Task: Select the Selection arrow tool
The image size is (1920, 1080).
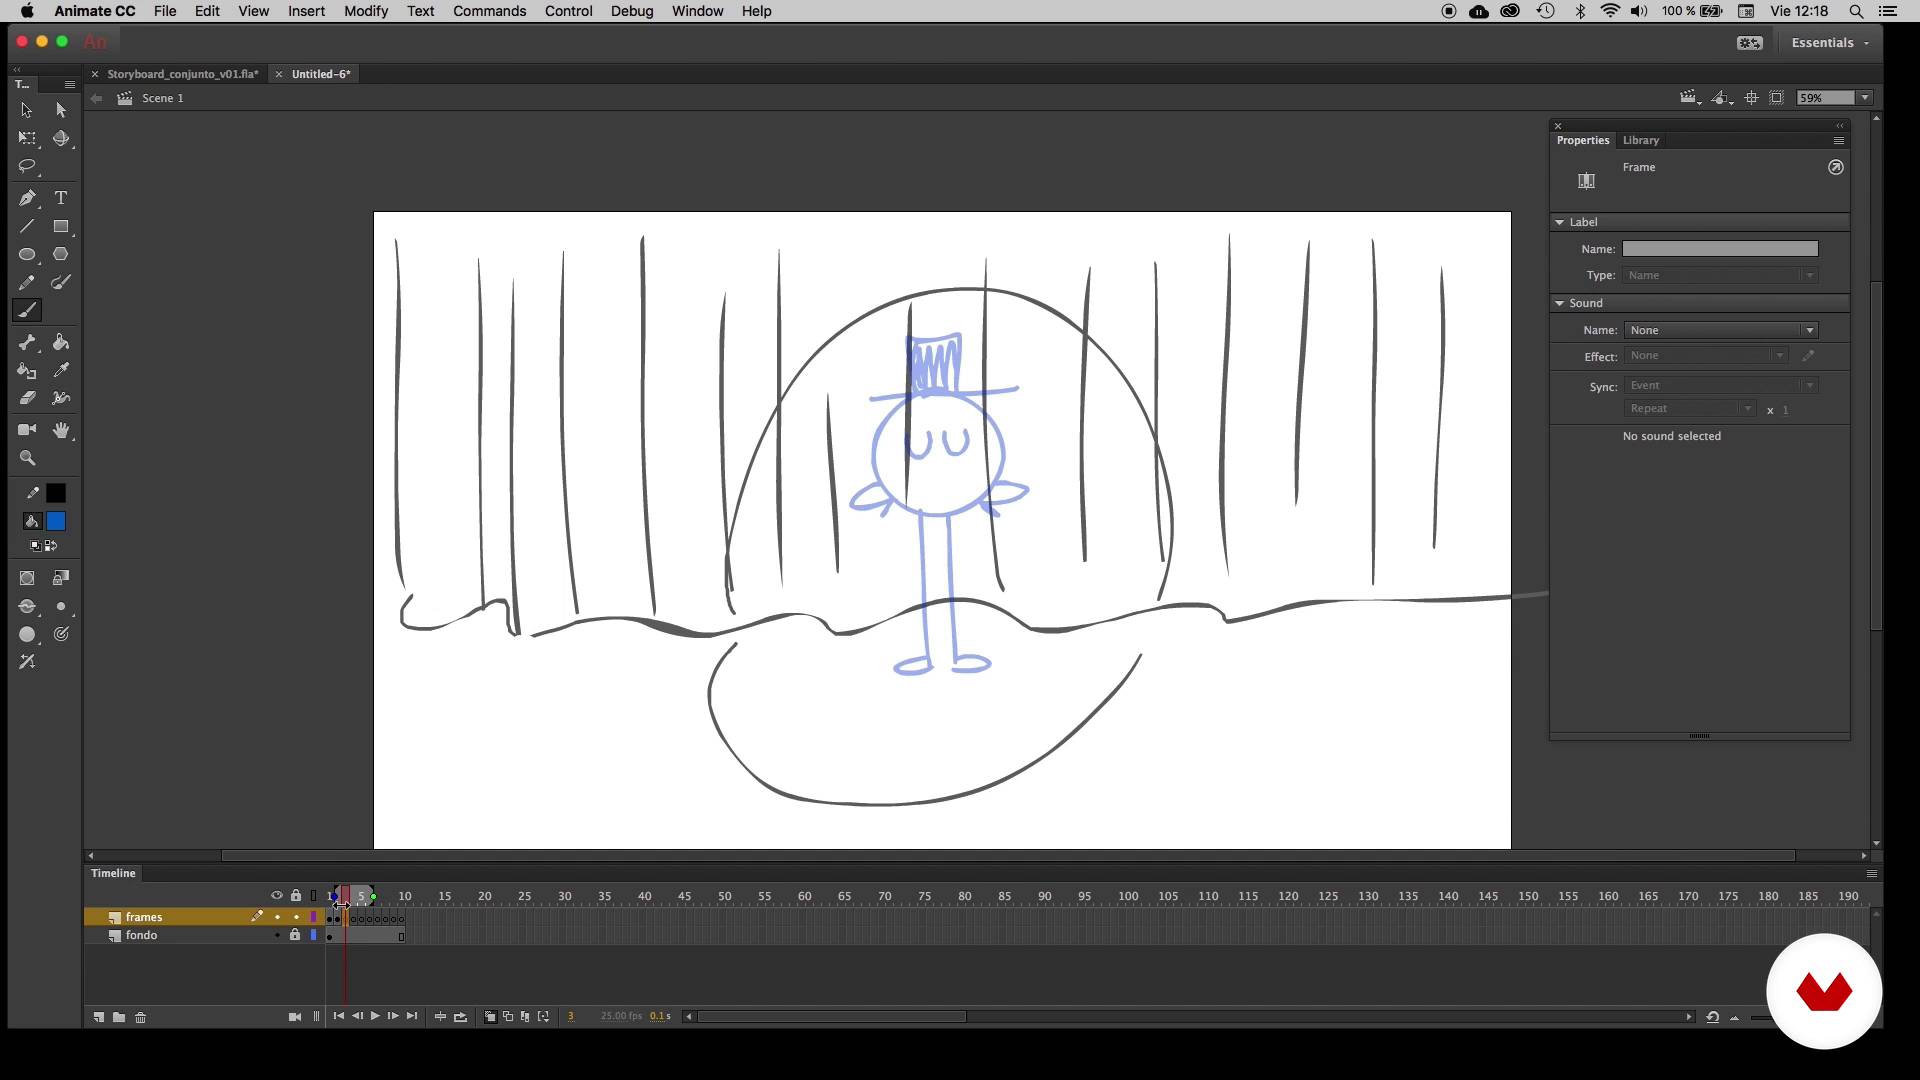Action: point(27,110)
